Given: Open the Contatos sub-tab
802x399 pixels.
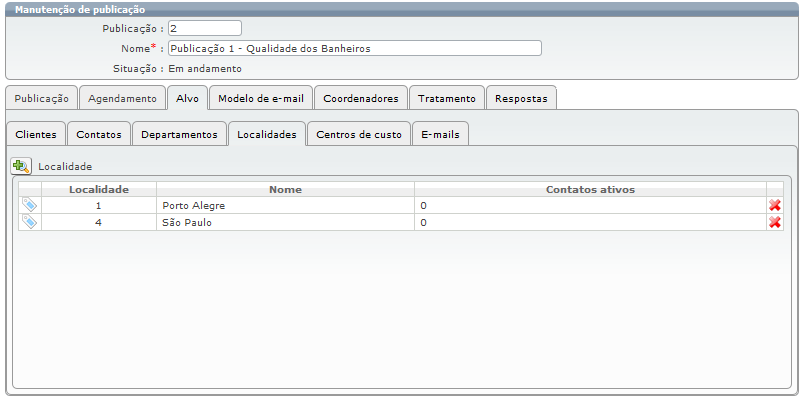Looking at the screenshot, I should [99, 135].
